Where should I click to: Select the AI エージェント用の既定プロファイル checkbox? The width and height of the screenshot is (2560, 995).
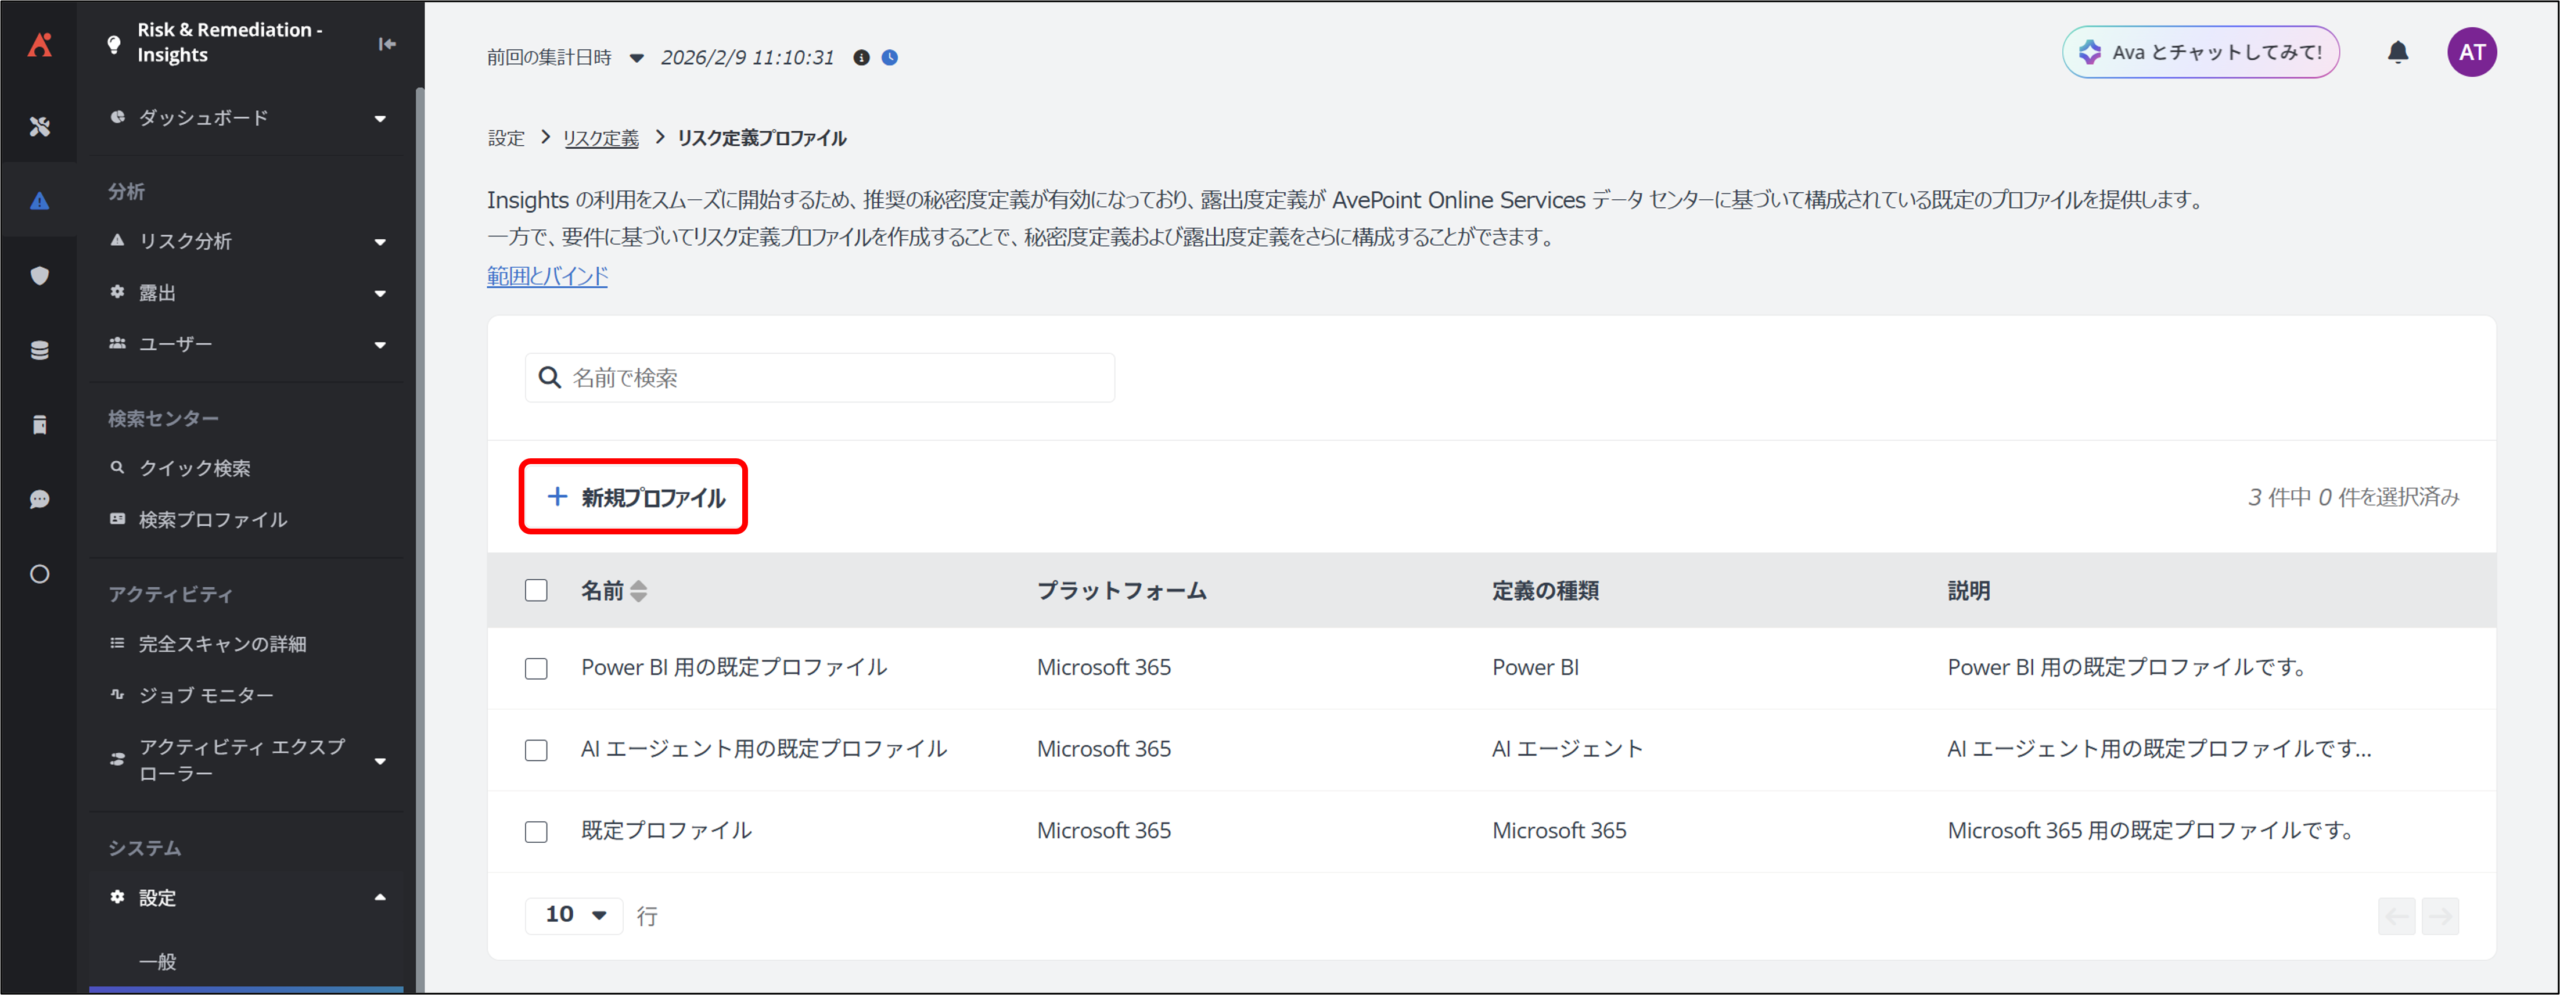click(536, 750)
